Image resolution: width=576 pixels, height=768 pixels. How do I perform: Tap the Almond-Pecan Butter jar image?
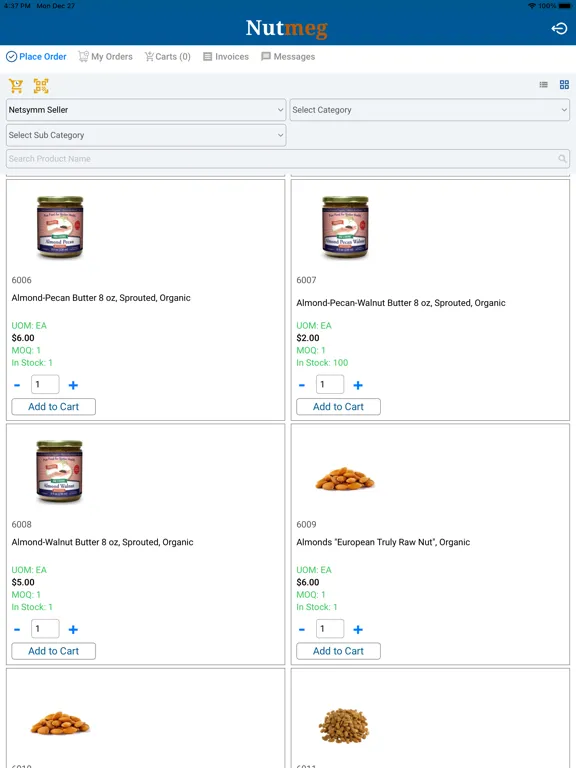[x=60, y=227]
